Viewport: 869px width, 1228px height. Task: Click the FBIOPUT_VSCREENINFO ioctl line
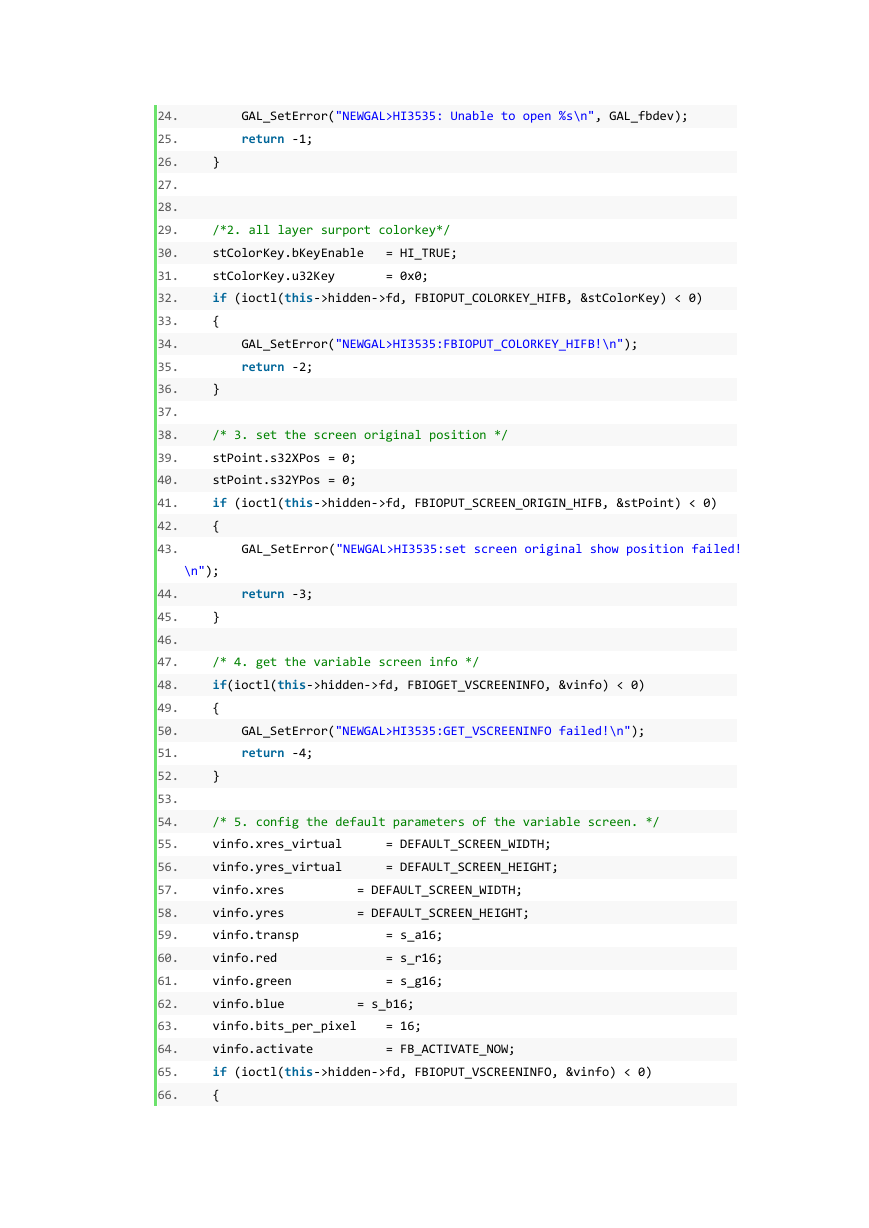point(432,1072)
